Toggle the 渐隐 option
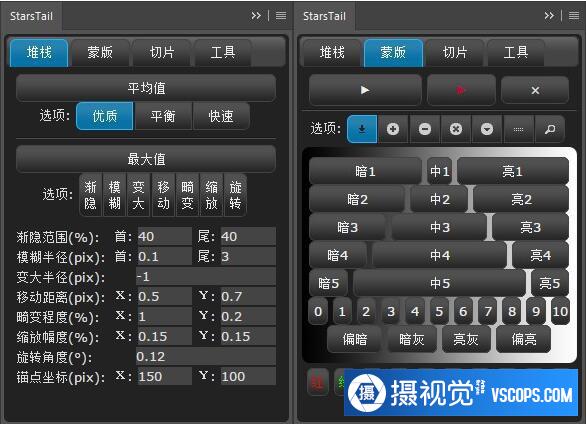The width and height of the screenshot is (586, 424). (x=90, y=195)
